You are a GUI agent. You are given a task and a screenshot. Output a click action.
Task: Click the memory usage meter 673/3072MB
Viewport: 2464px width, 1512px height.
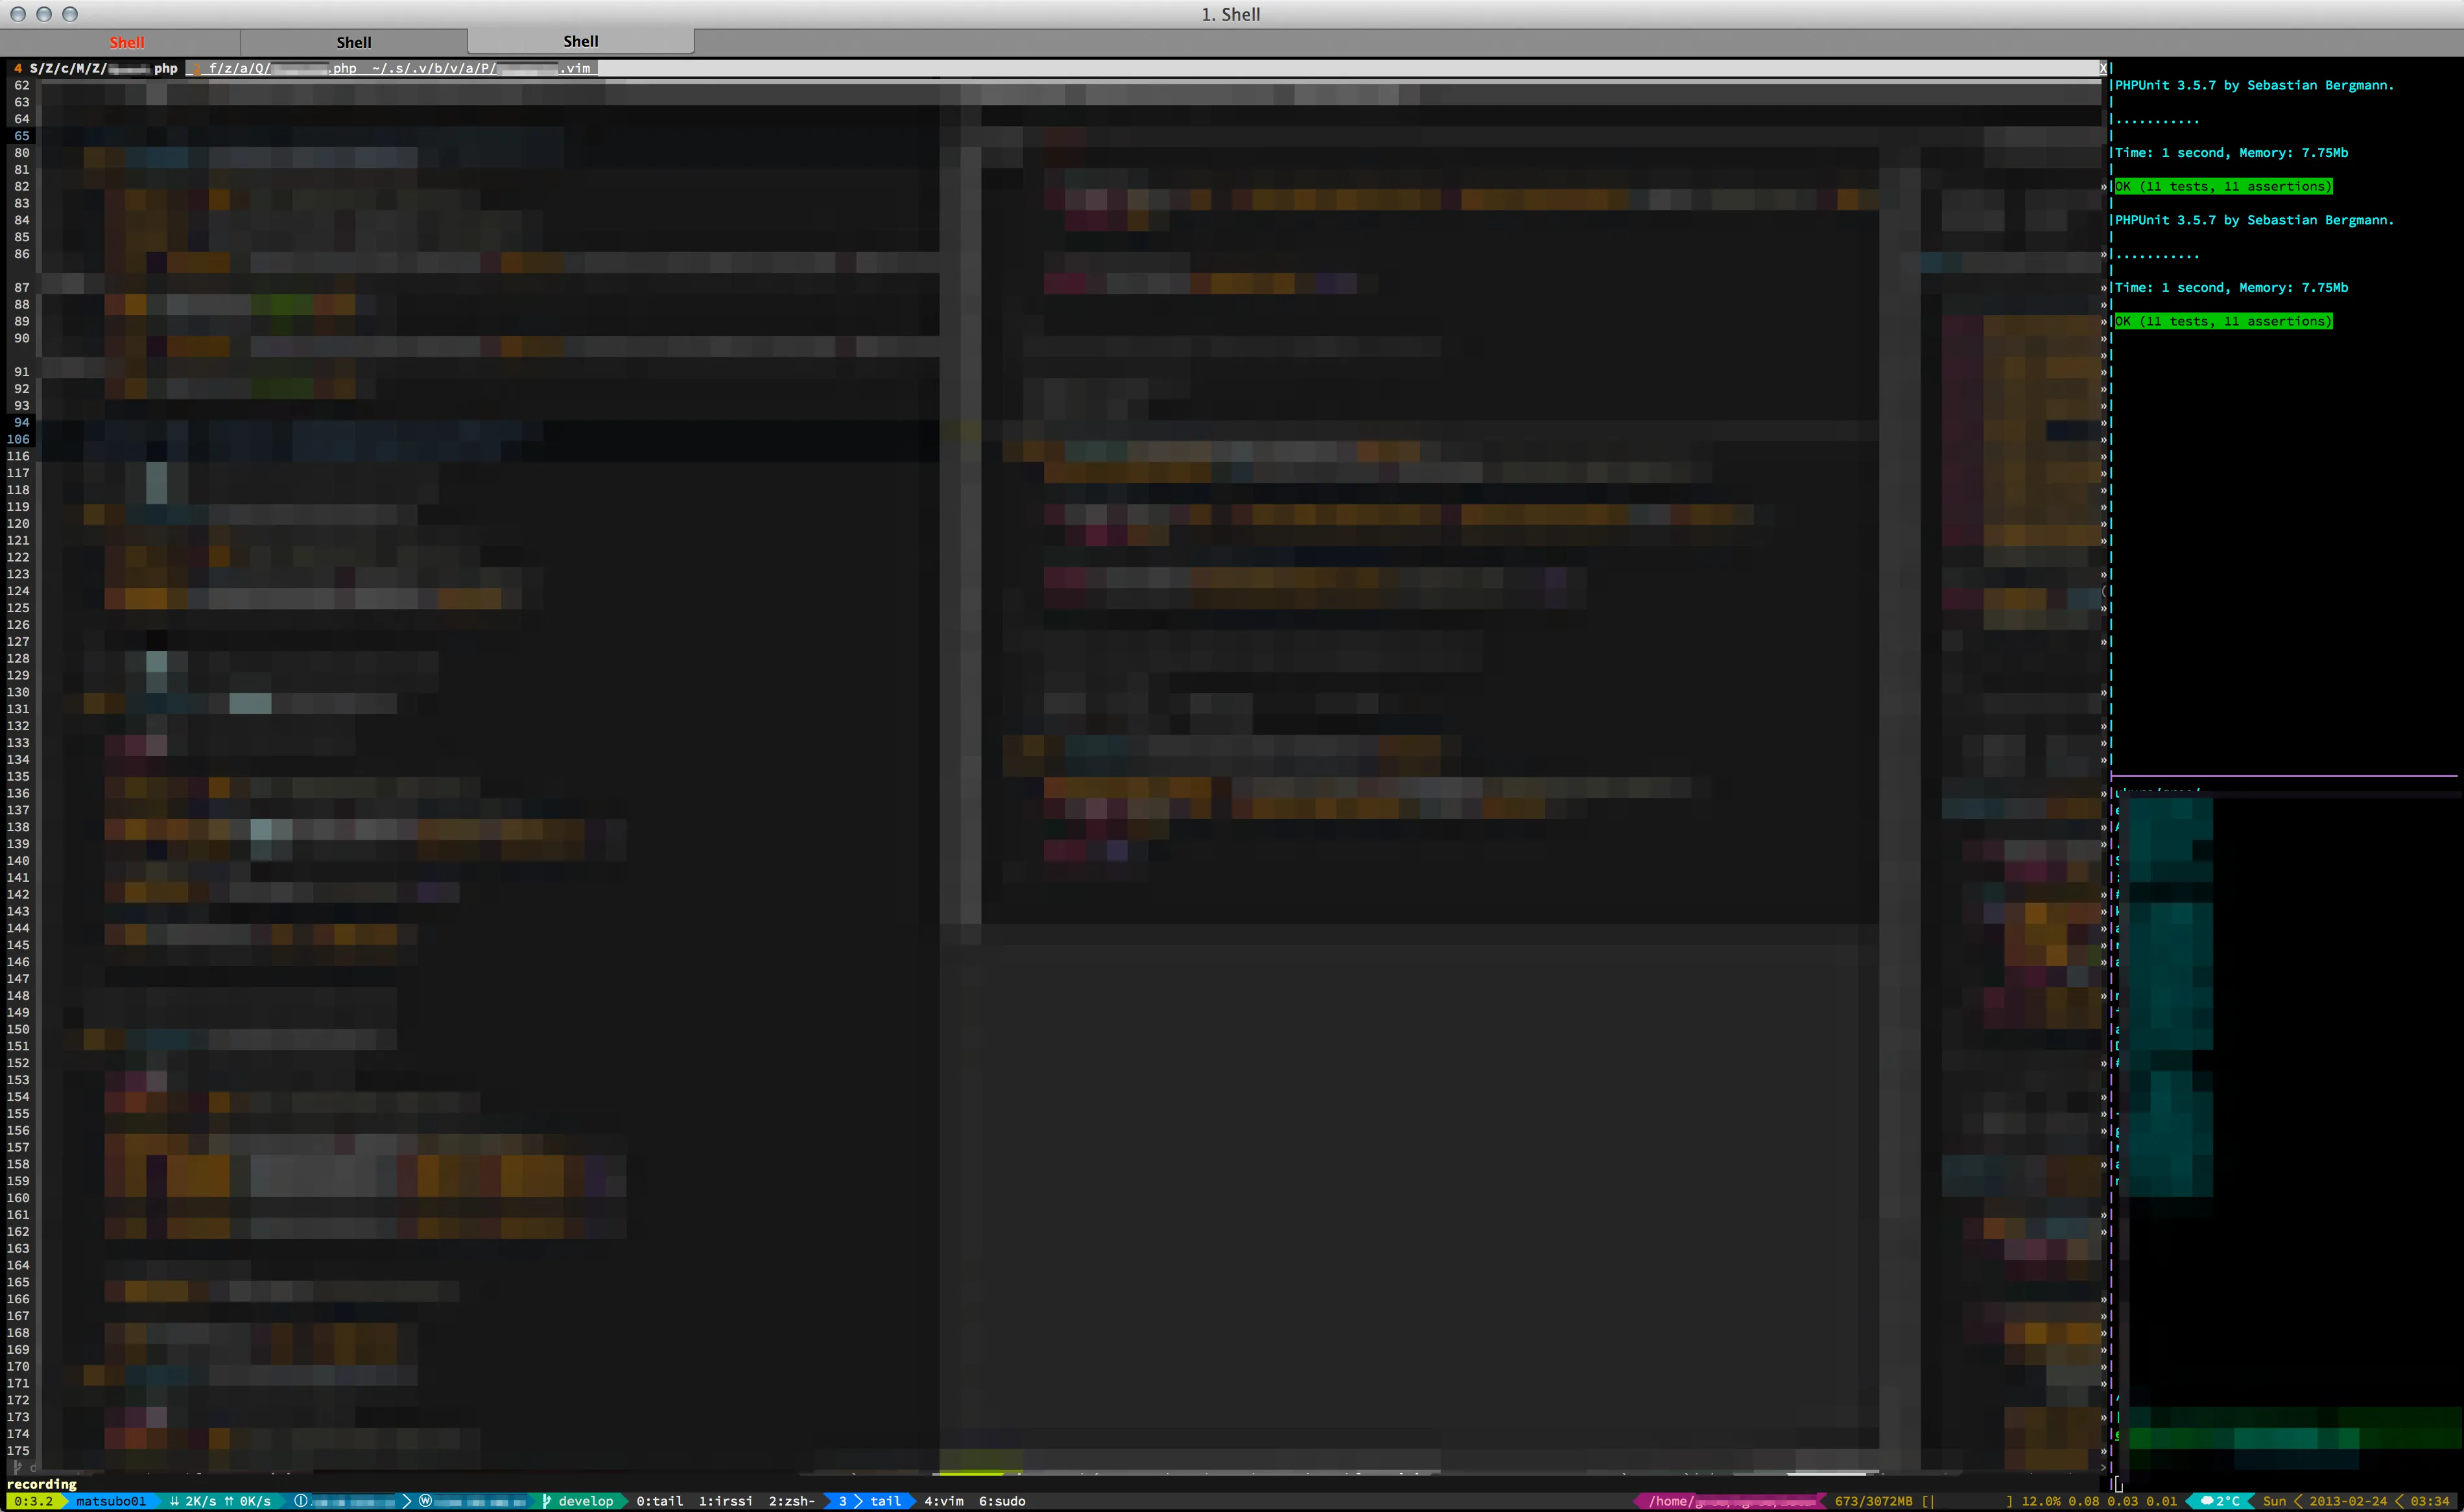tap(1872, 1501)
